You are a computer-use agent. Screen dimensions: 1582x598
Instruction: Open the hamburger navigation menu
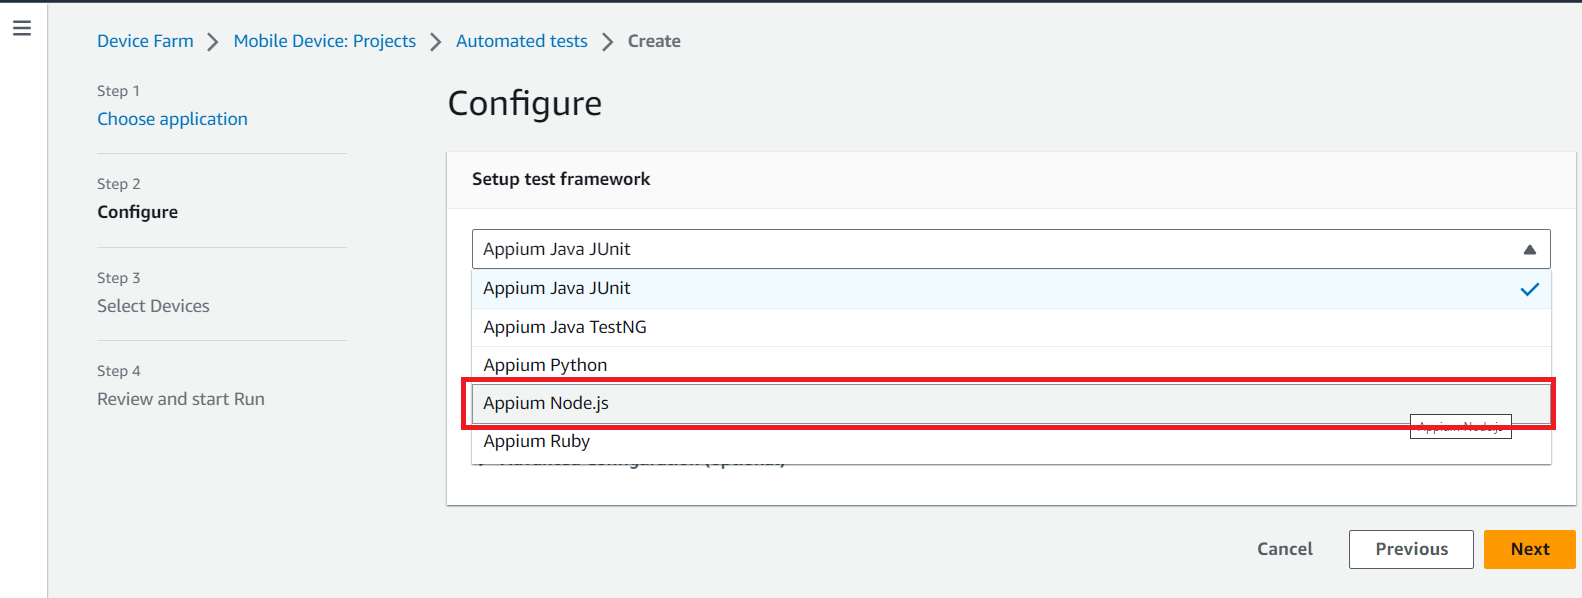pos(22,28)
